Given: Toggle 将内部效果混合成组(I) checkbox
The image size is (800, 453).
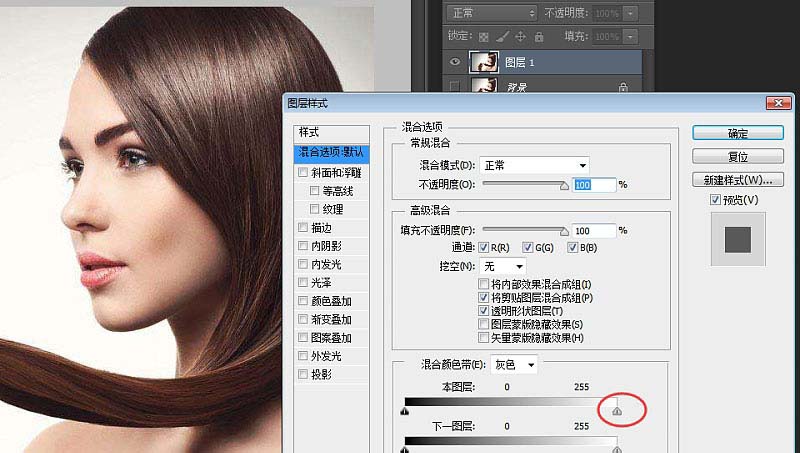Looking at the screenshot, I should point(484,284).
